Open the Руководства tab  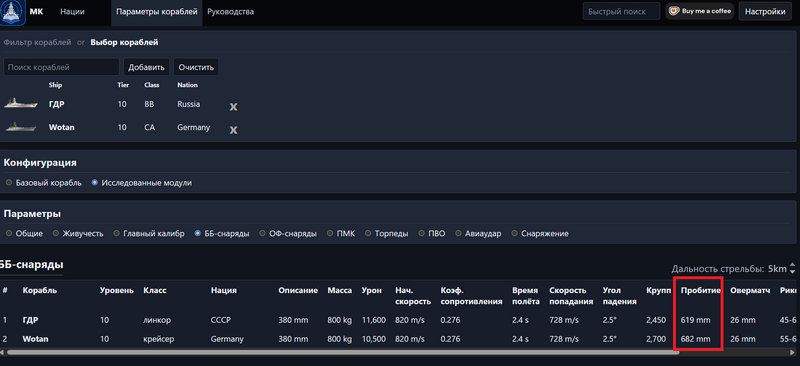(x=231, y=11)
